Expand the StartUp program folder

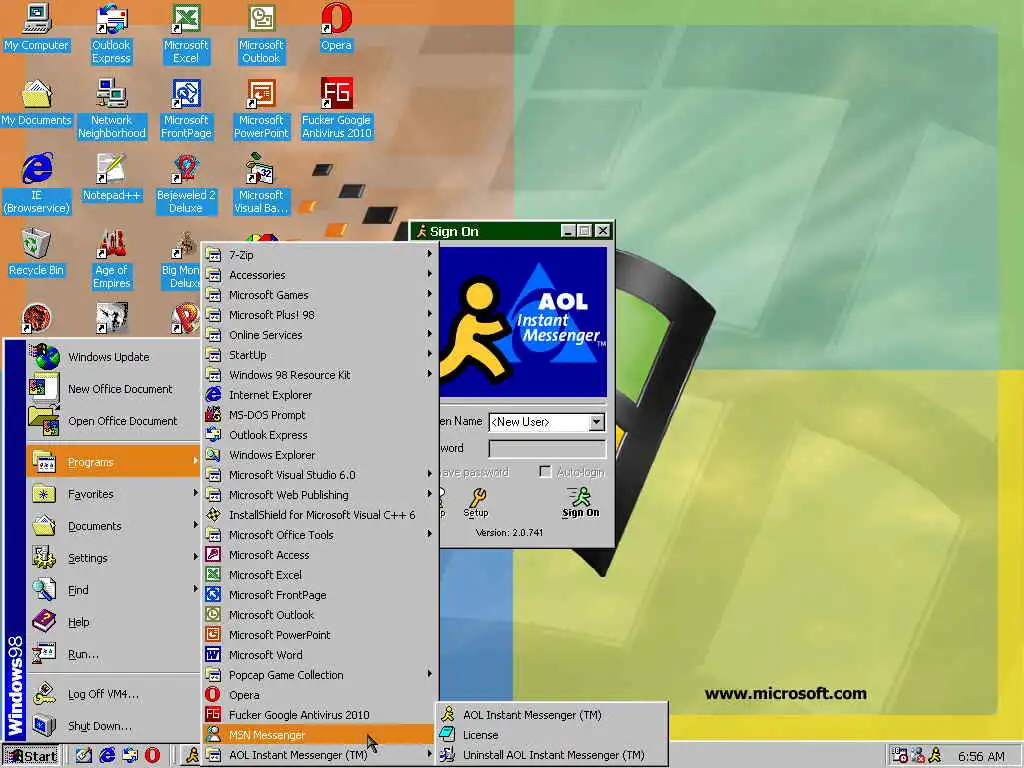pyautogui.click(x=319, y=355)
